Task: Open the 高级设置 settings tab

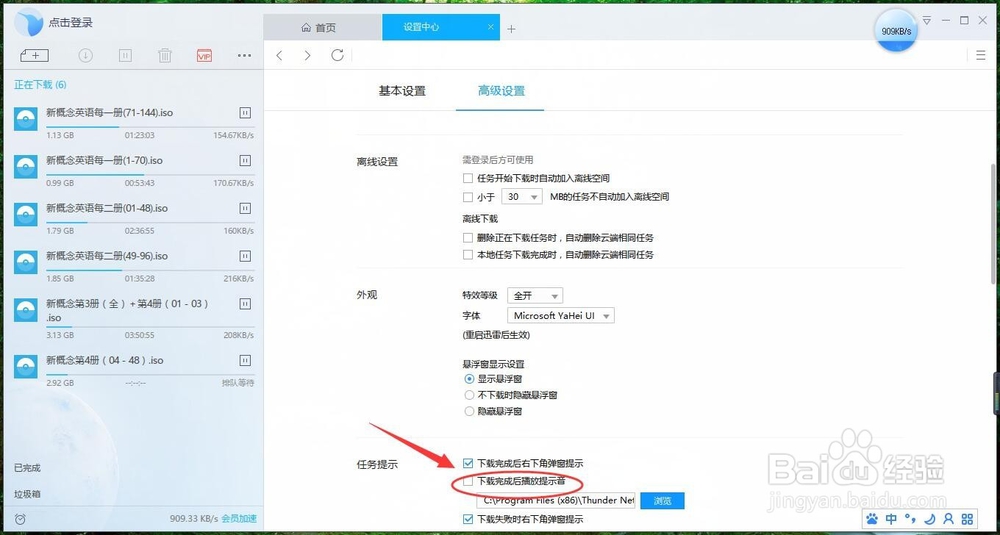Action: 501,91
